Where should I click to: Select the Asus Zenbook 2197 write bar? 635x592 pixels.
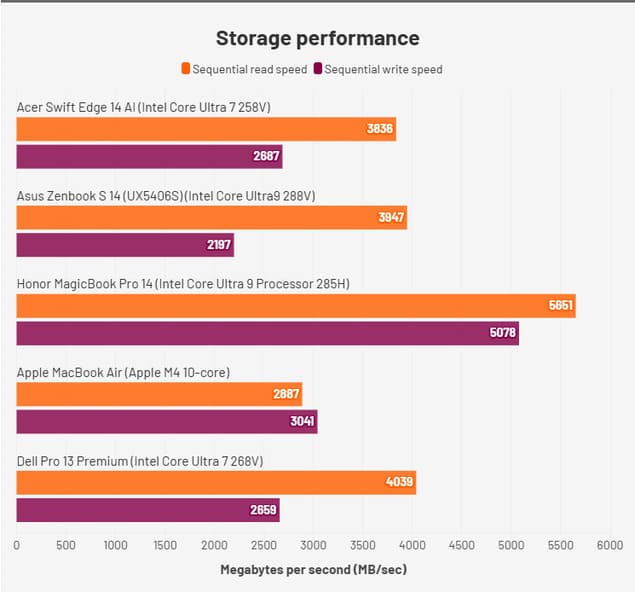pyautogui.click(x=125, y=245)
